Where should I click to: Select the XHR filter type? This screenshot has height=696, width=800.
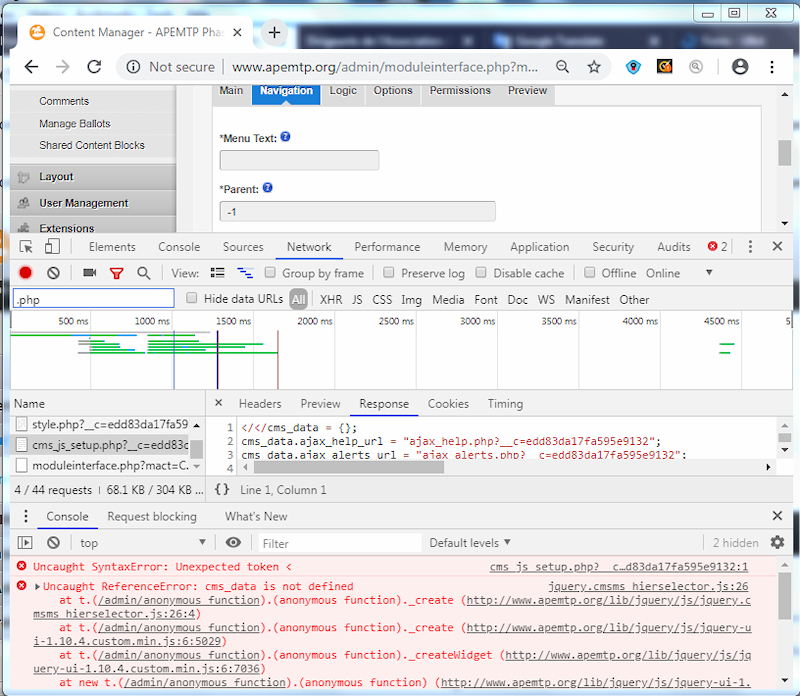pos(331,299)
